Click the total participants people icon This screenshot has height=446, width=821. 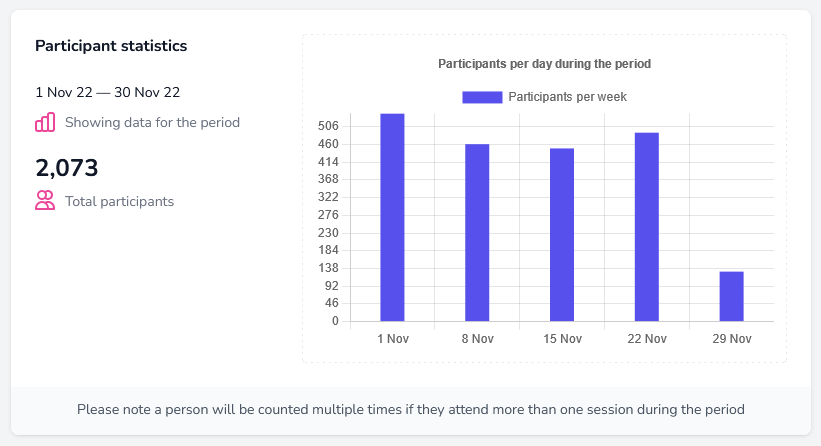(x=45, y=200)
